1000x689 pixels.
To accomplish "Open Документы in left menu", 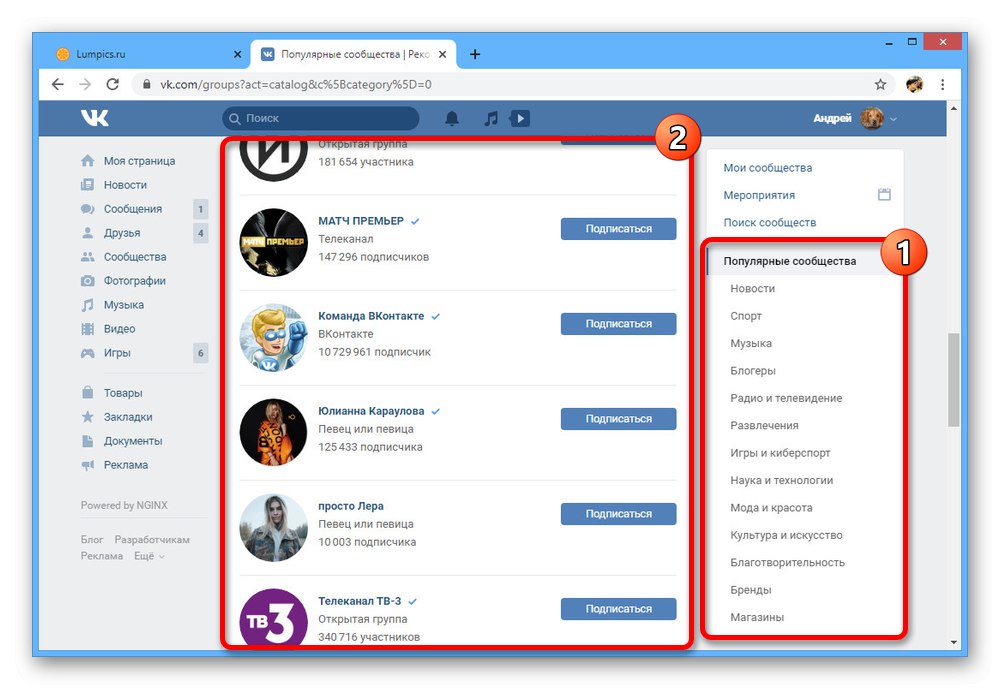I will [x=133, y=441].
